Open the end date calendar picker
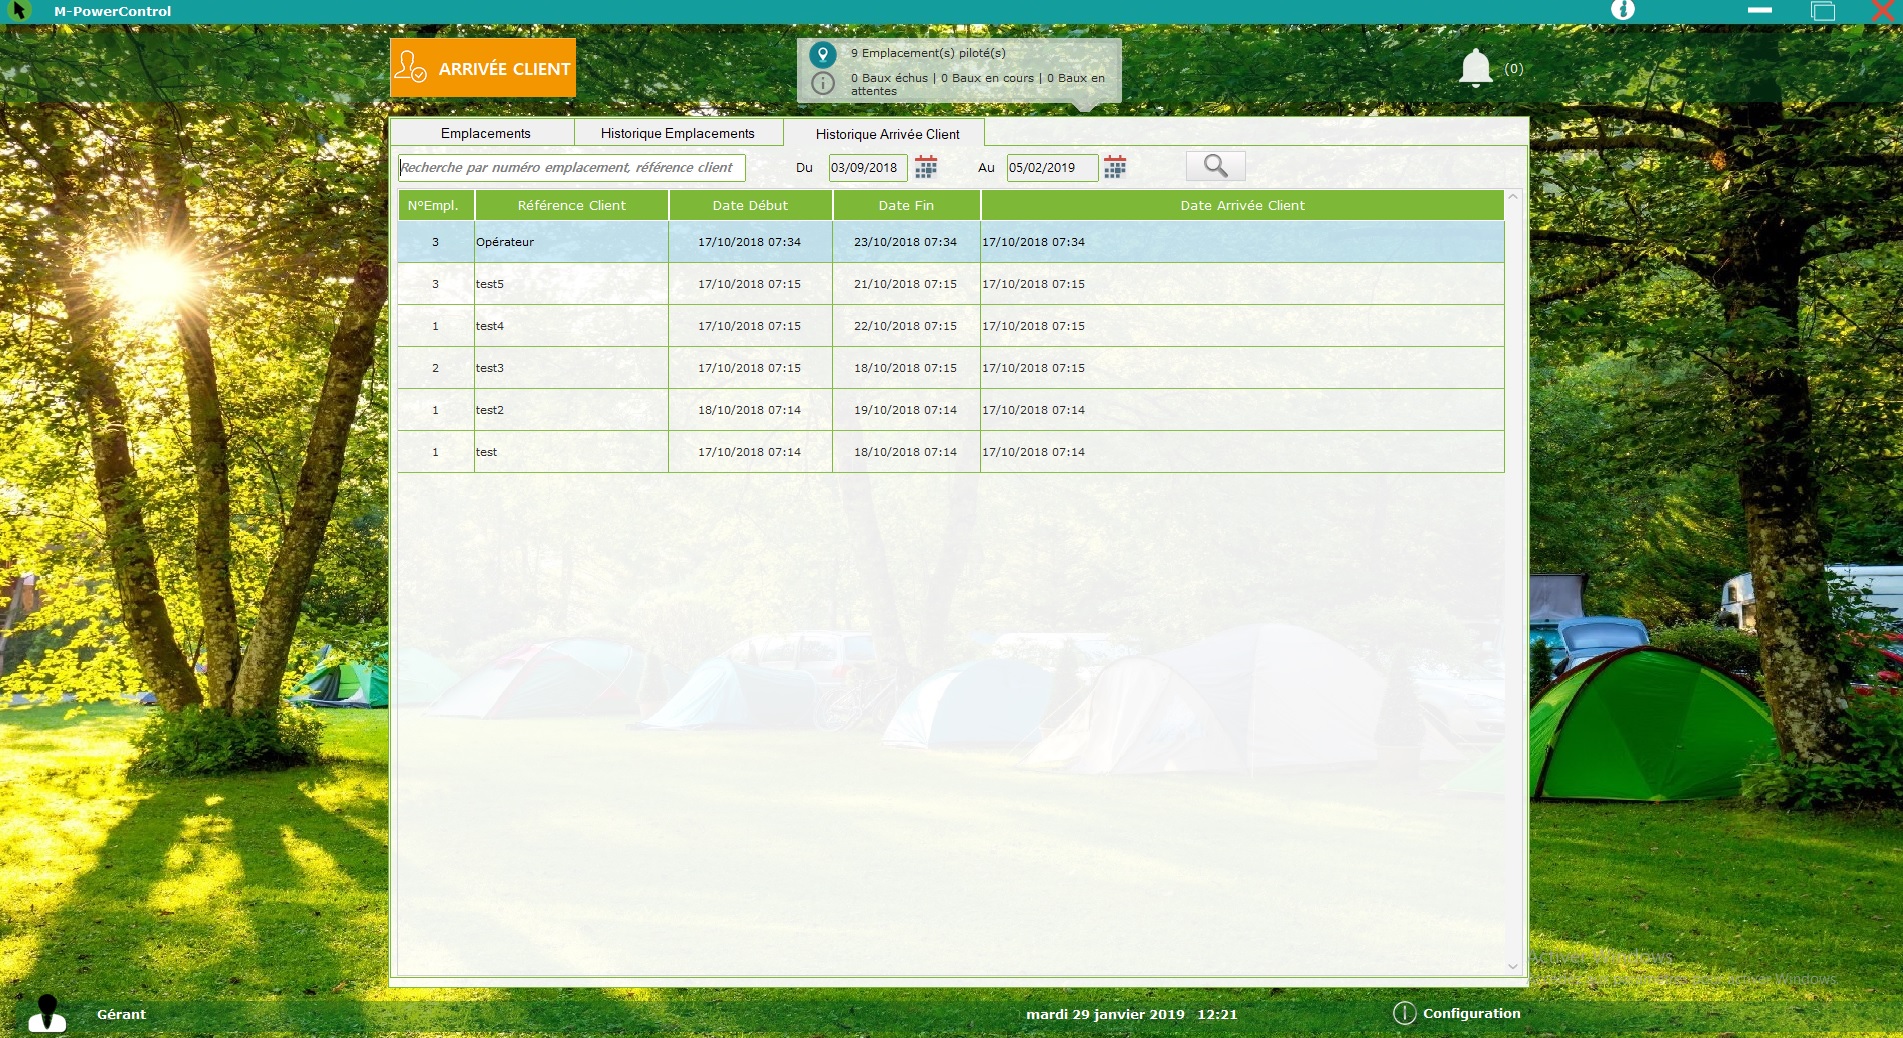This screenshot has height=1038, width=1903. point(1115,167)
